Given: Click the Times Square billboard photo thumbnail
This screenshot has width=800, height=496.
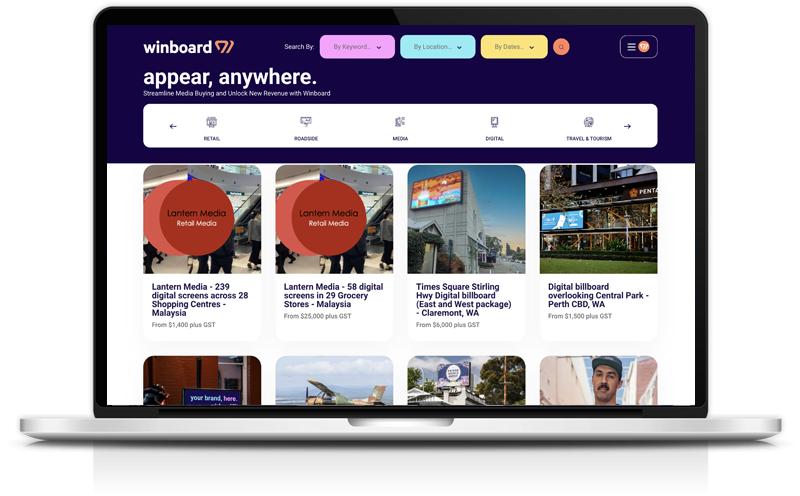Looking at the screenshot, I should [x=466, y=219].
